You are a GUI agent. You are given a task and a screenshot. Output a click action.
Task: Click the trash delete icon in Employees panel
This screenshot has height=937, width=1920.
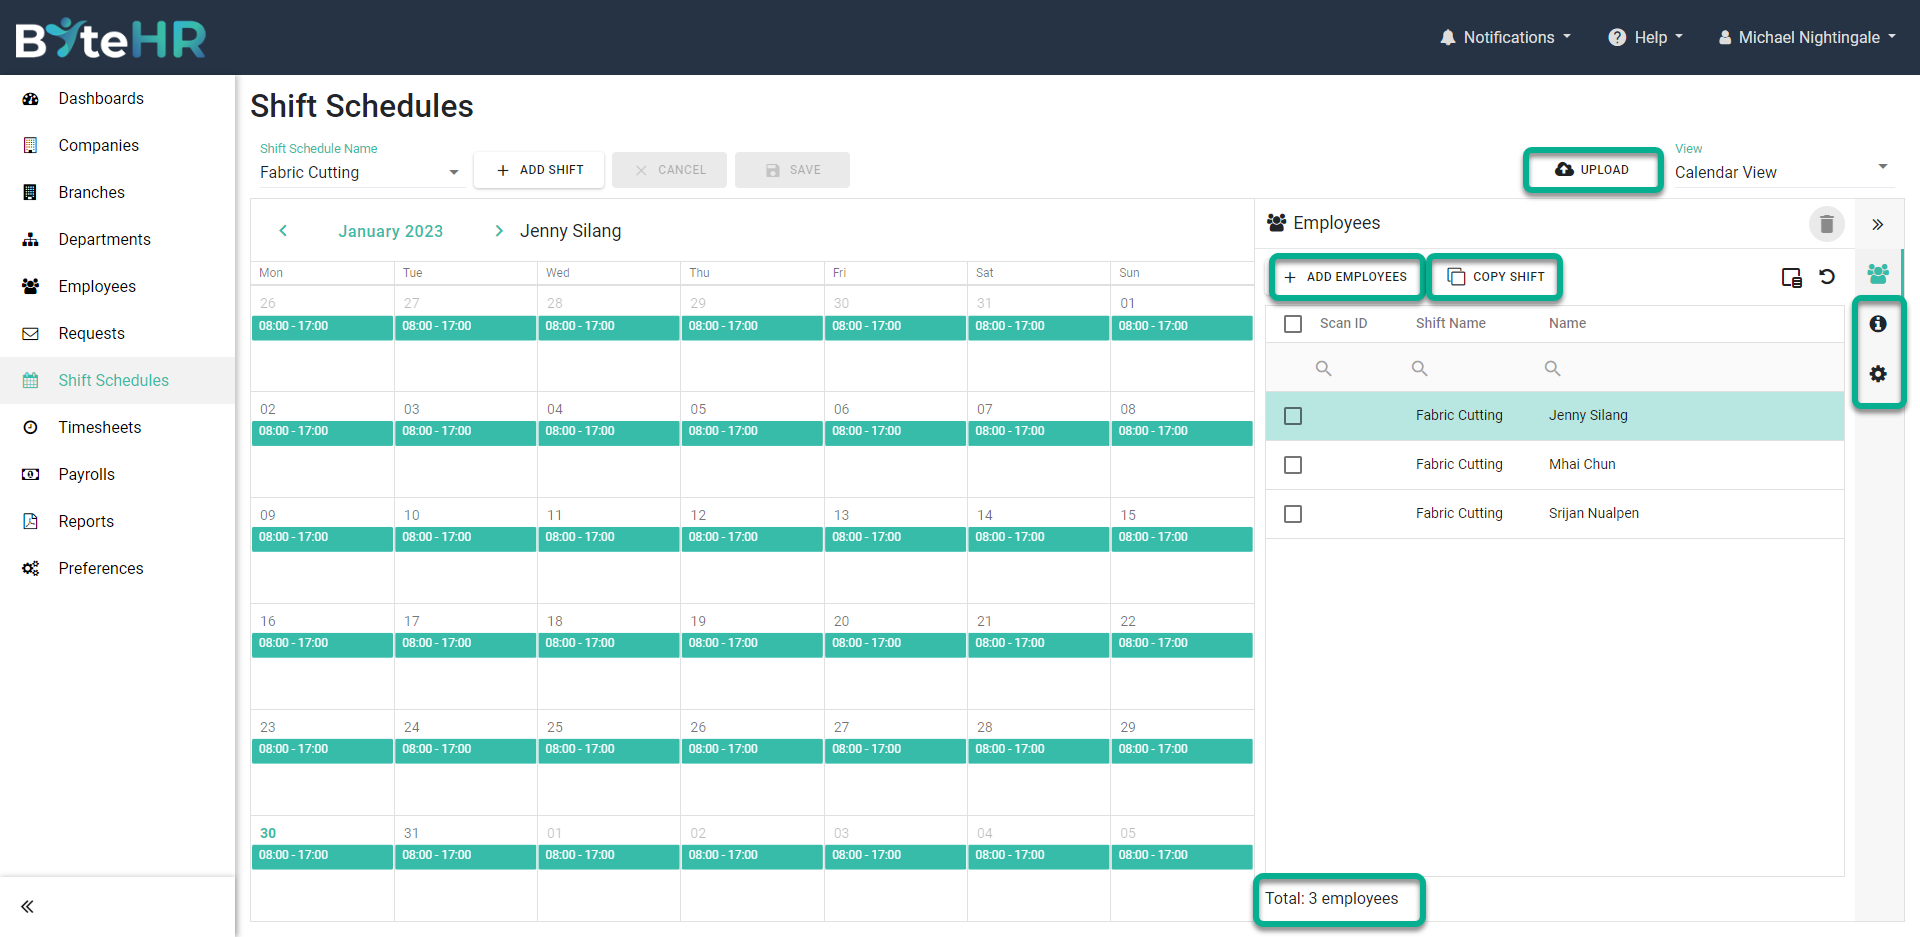pos(1826,224)
